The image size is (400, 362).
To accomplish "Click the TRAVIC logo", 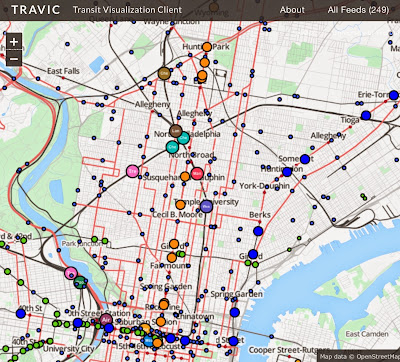I will point(36,10).
